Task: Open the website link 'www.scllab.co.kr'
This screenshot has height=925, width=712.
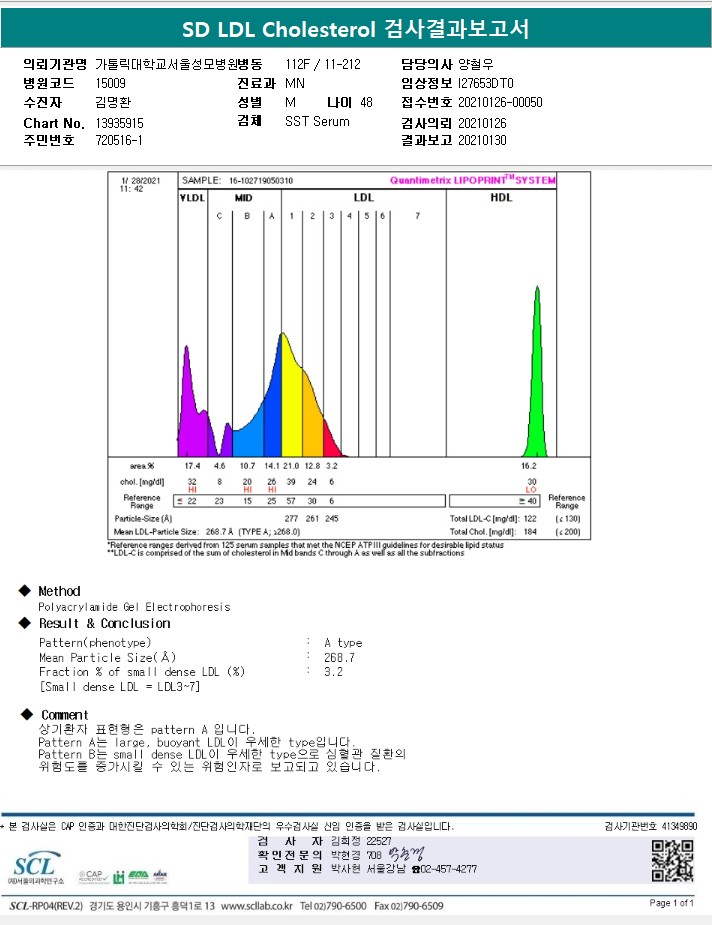Action: click(257, 906)
